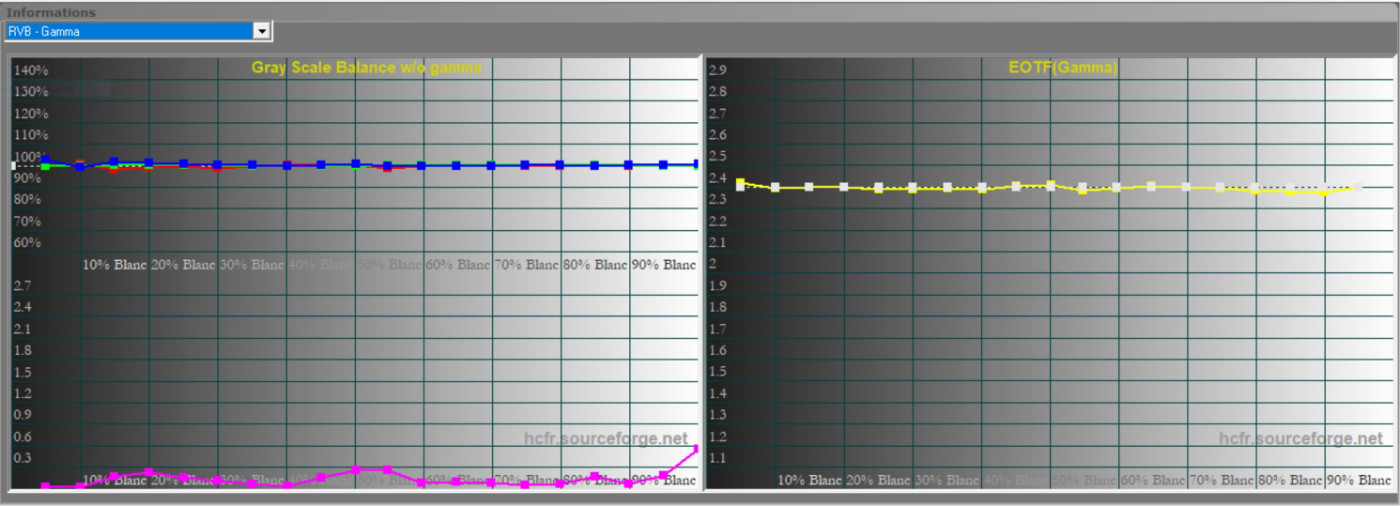
Task: Click hcfr.sourceforge.net watermark in left chart
Action: click(606, 439)
